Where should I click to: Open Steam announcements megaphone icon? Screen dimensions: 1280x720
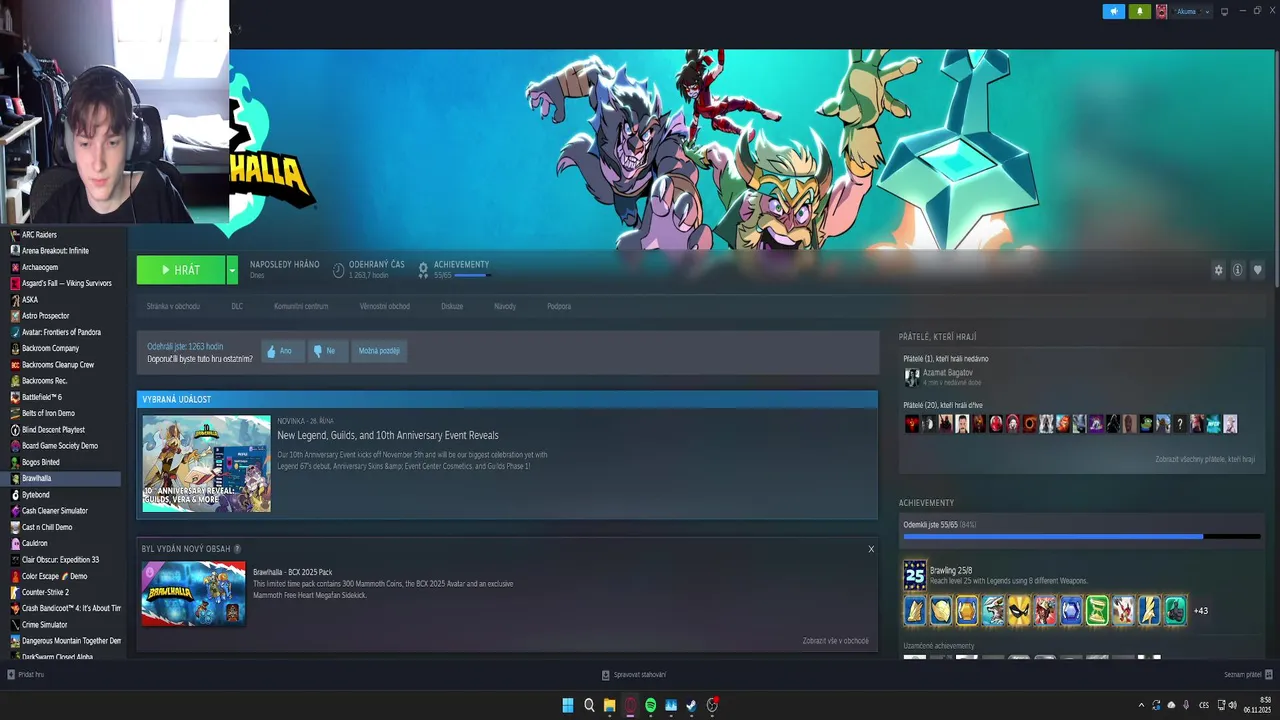point(1114,11)
